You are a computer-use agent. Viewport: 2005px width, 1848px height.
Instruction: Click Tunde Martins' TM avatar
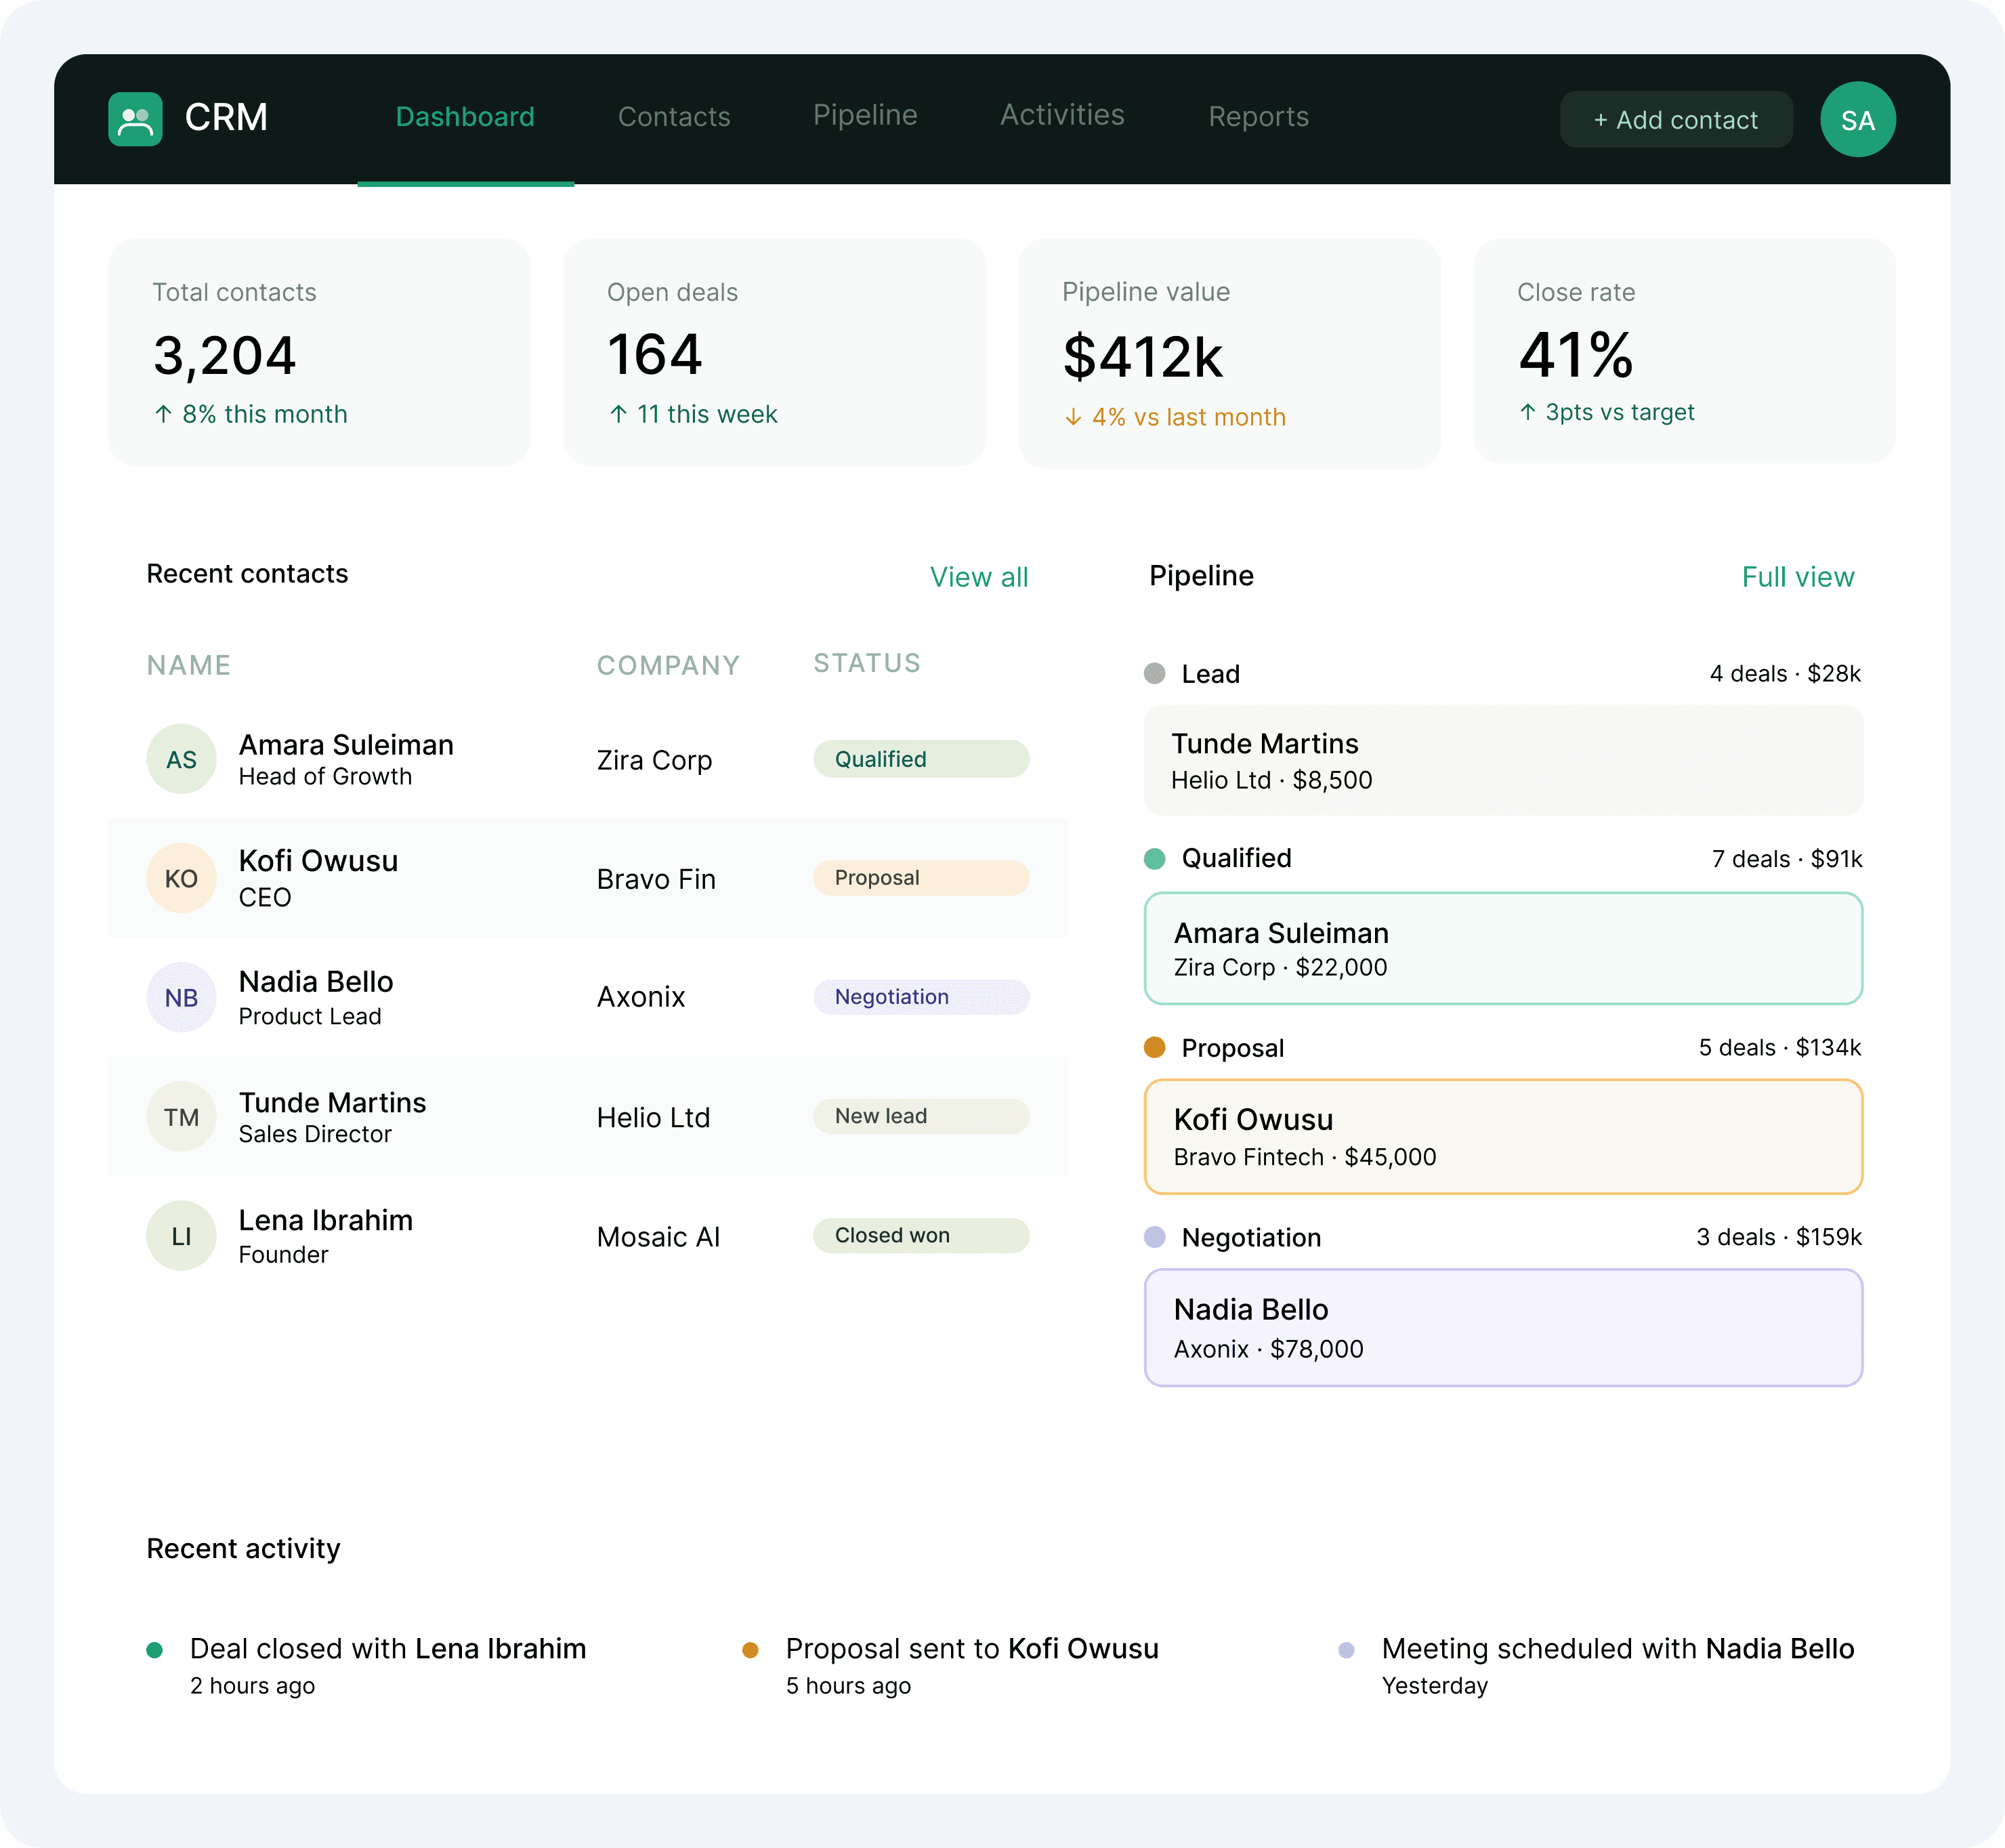181,1116
